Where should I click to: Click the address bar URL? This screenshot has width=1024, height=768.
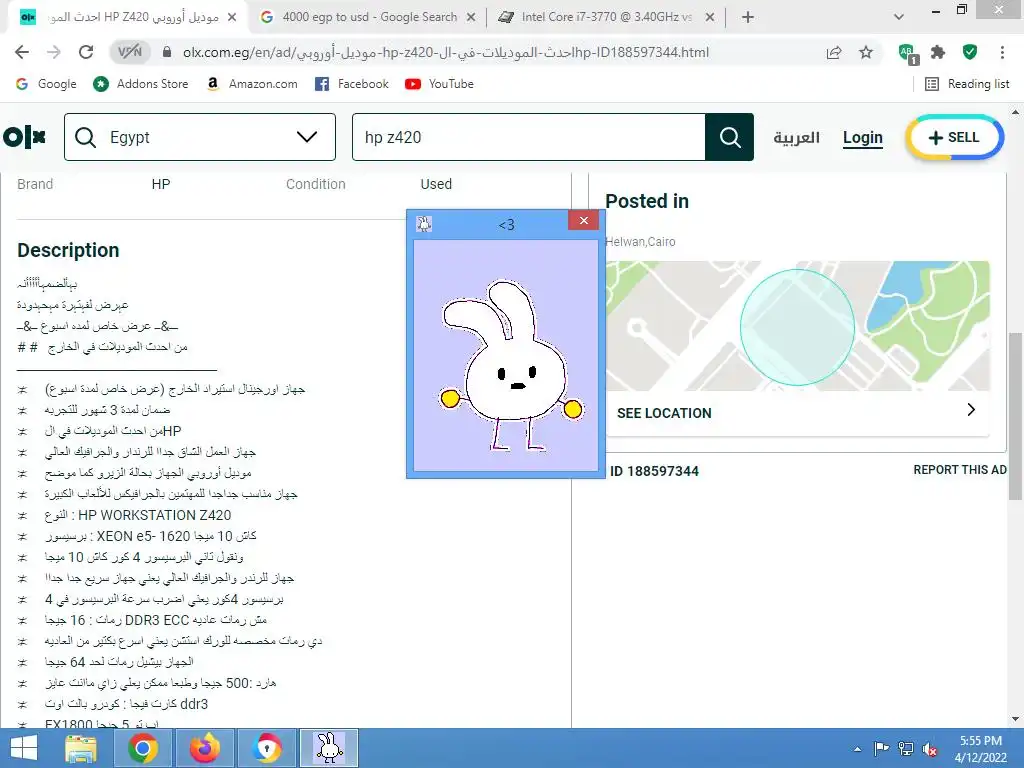[445, 52]
